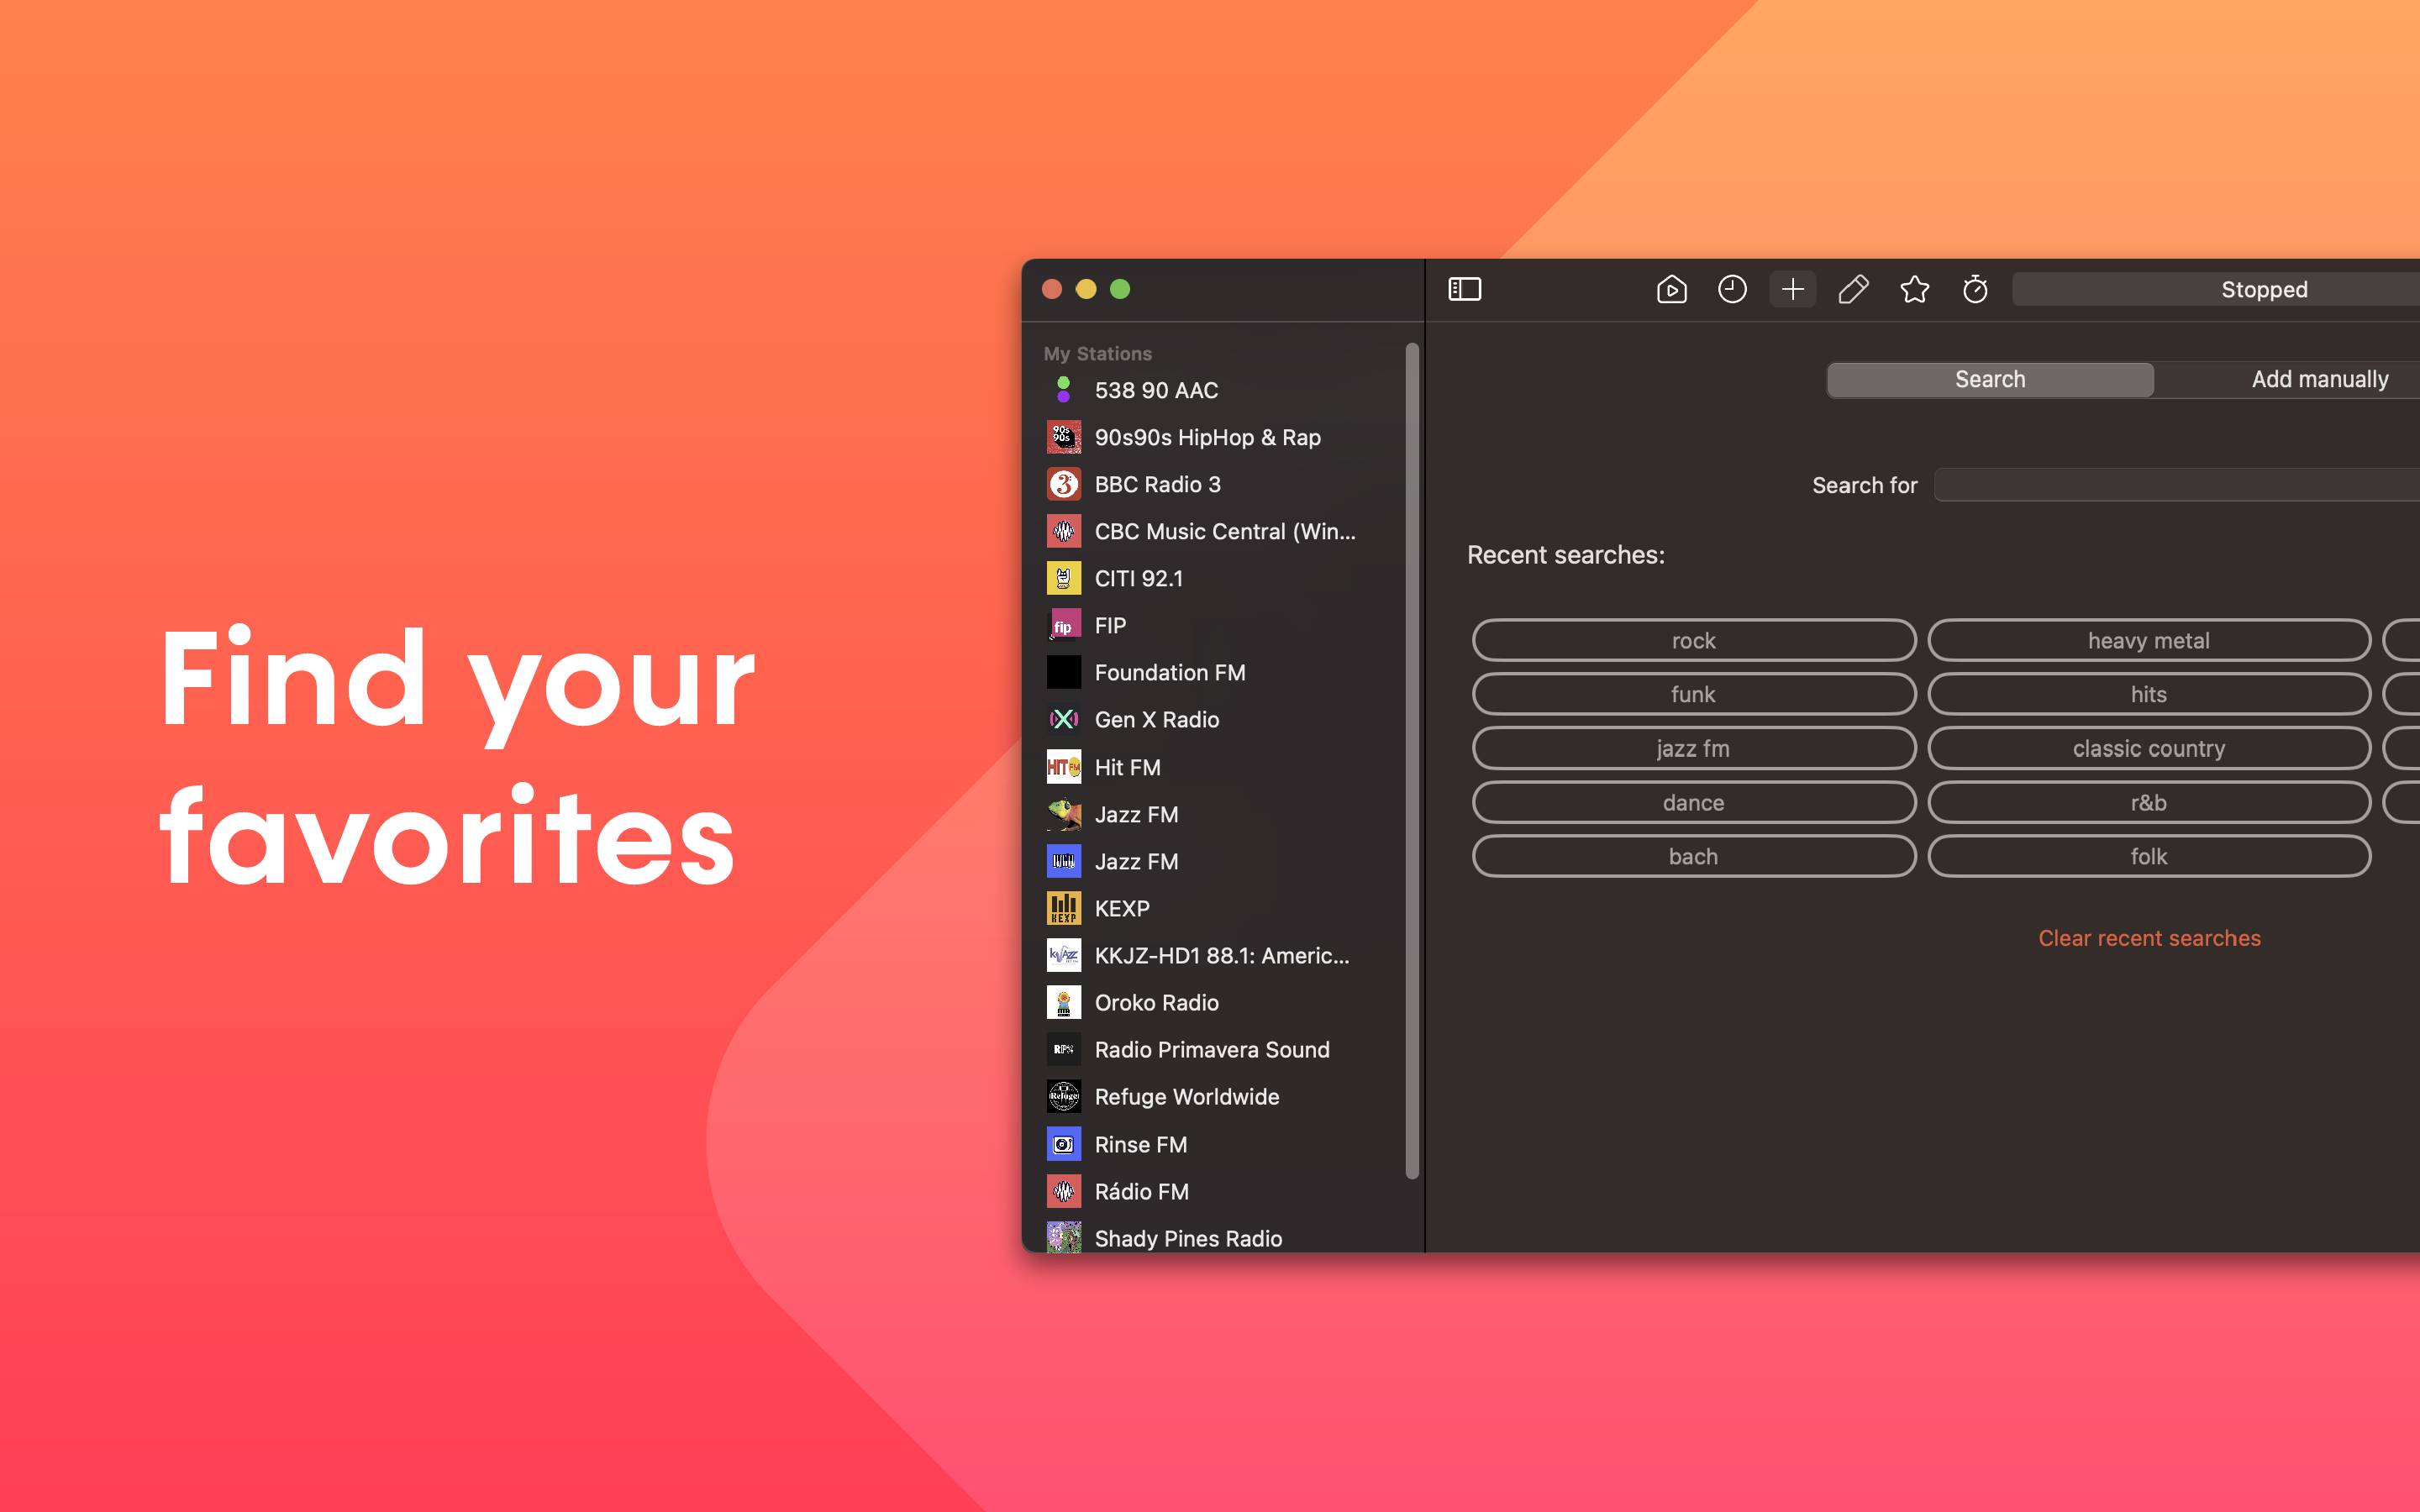Viewport: 2420px width, 1512px height.
Task: Open the history clock icon
Action: coord(1732,289)
